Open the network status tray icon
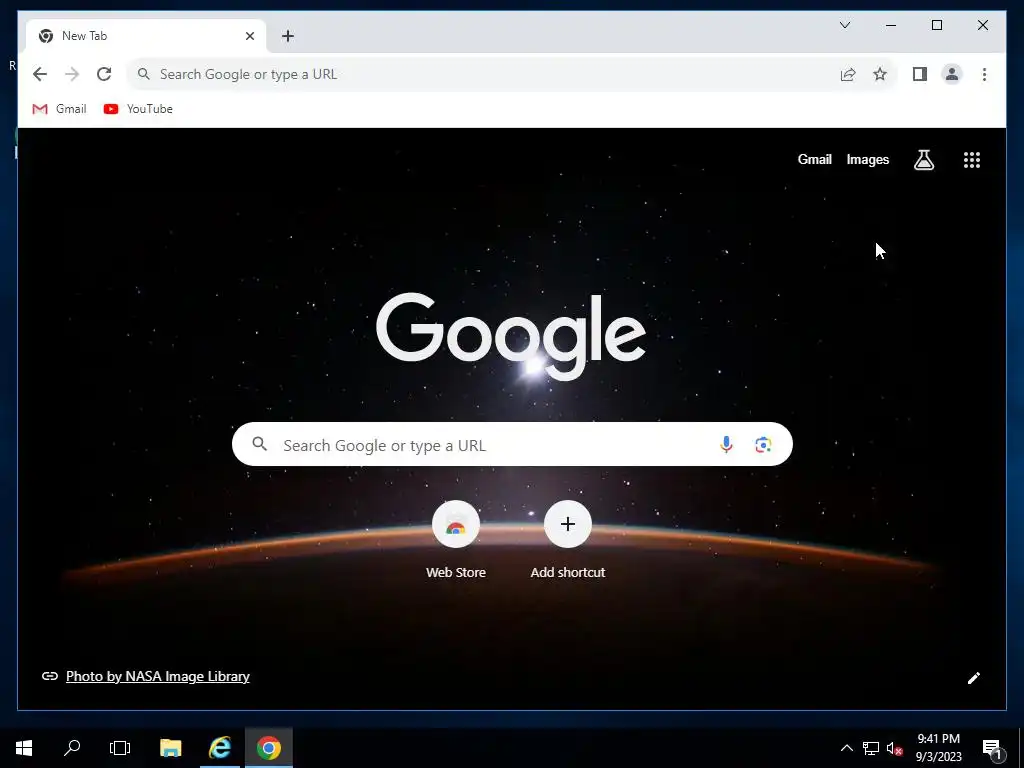Image resolution: width=1024 pixels, height=768 pixels. click(871, 748)
